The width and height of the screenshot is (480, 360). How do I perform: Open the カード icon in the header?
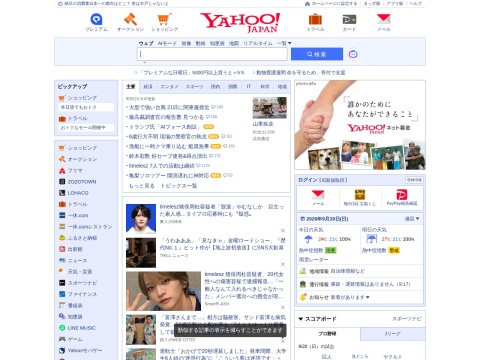pyautogui.click(x=349, y=22)
